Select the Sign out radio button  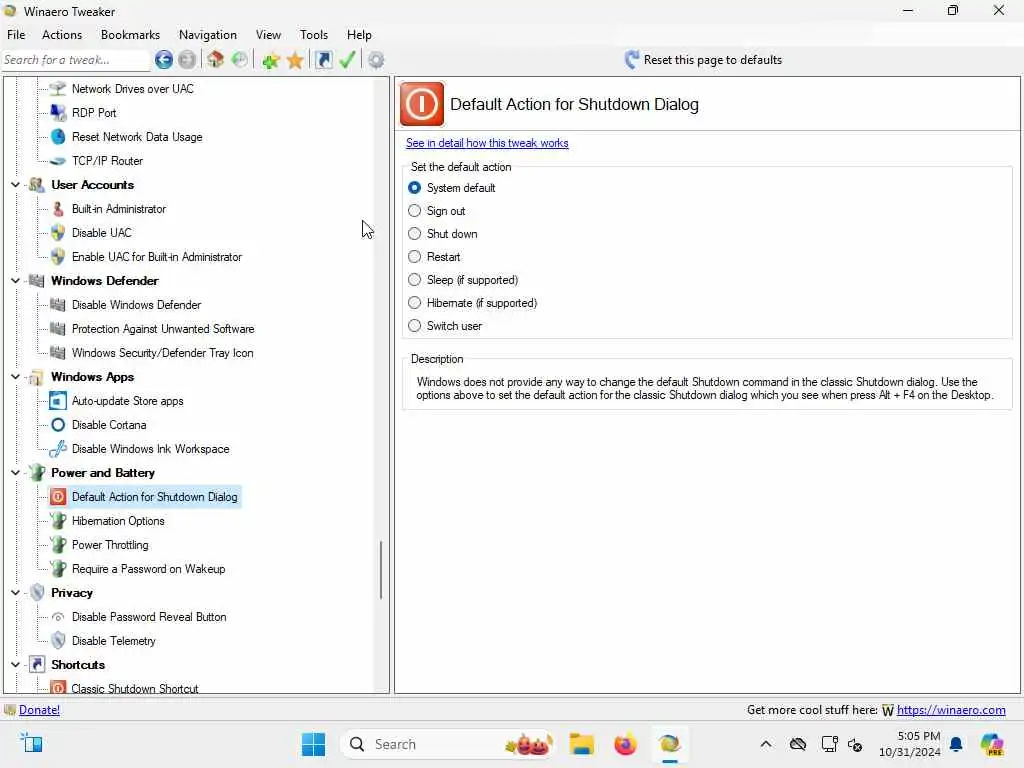(415, 211)
